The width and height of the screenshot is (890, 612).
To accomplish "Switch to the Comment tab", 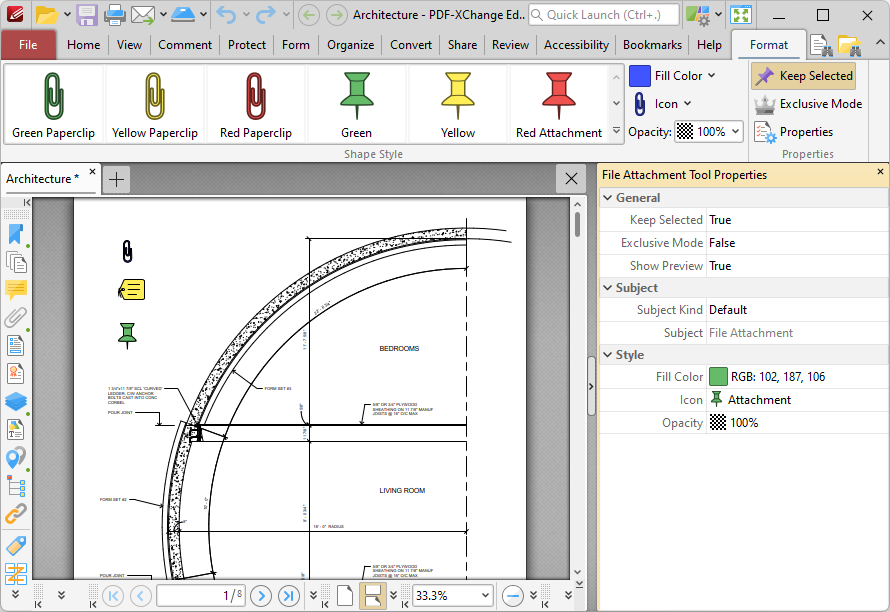I will pos(185,45).
